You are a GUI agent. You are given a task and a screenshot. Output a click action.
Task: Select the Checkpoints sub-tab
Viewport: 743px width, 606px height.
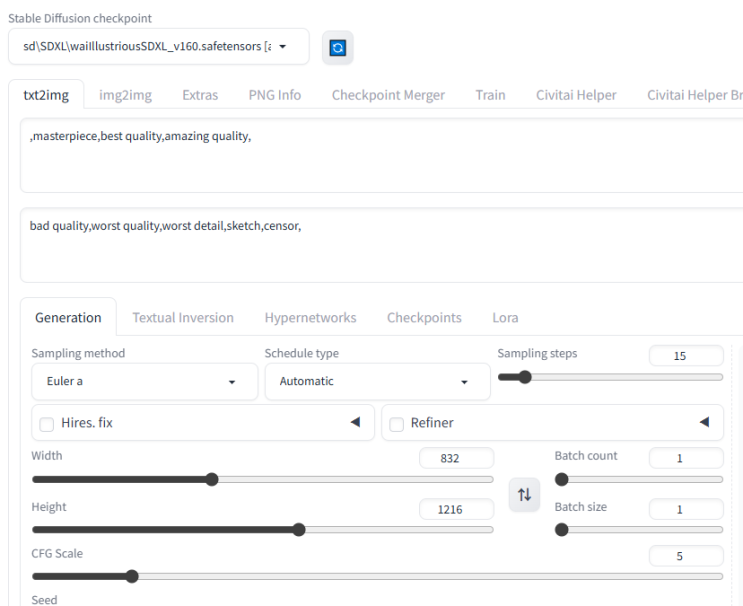coord(424,317)
